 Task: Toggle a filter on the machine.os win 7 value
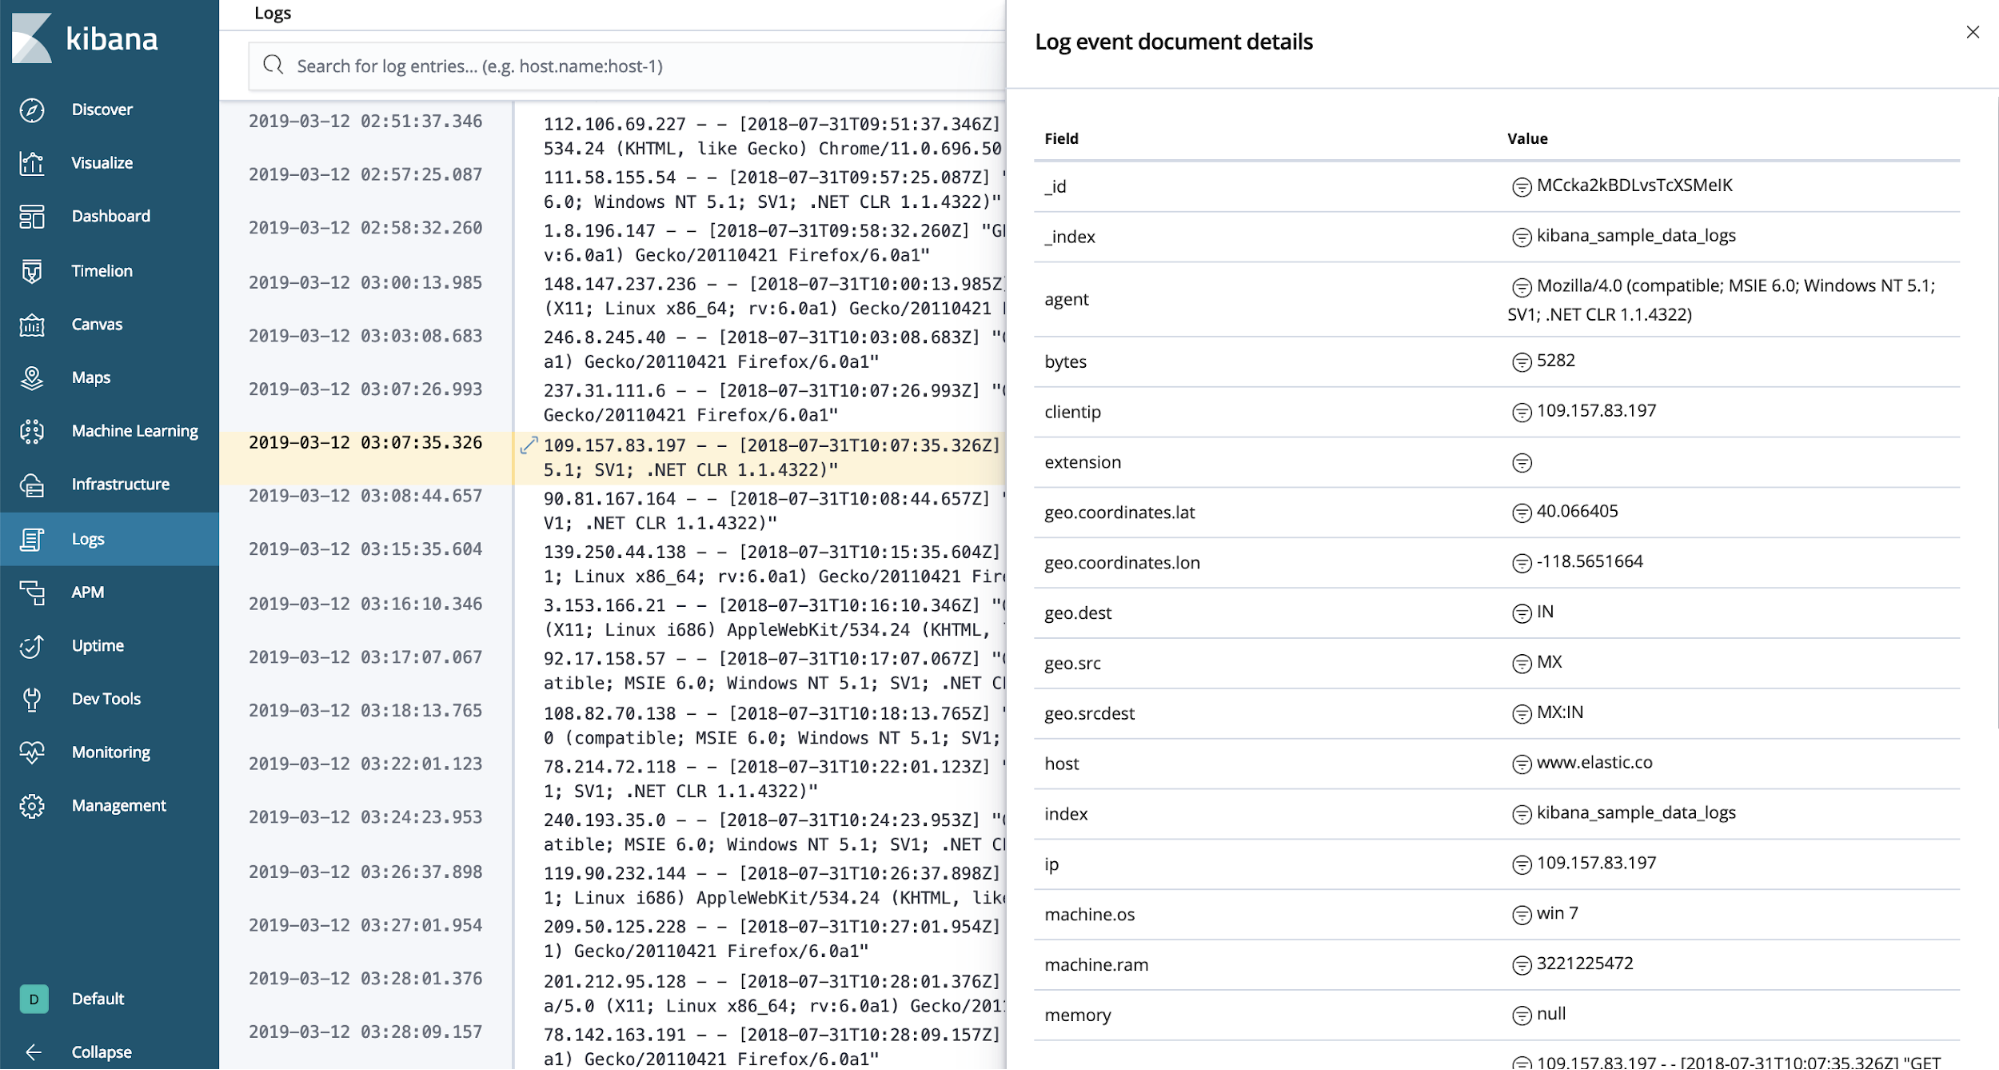1521,913
